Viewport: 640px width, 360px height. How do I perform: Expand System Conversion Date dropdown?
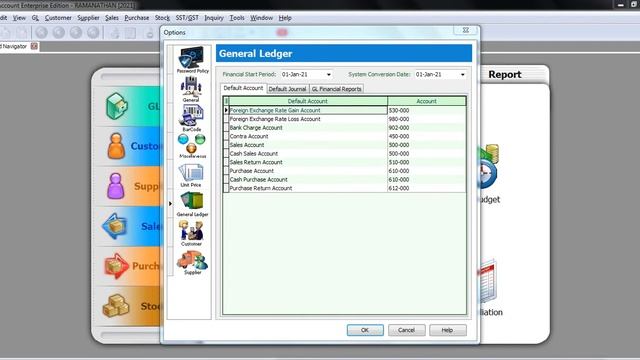pos(462,74)
